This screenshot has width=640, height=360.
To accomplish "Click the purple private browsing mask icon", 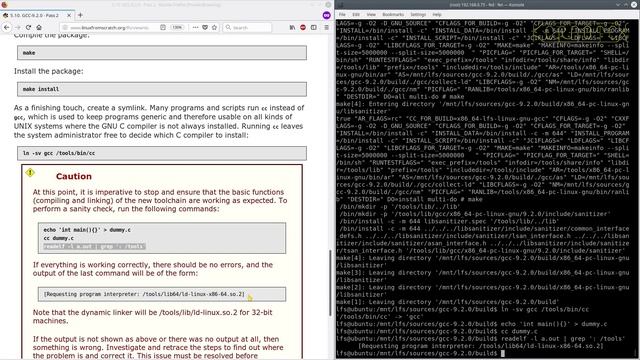I will (326, 15).
